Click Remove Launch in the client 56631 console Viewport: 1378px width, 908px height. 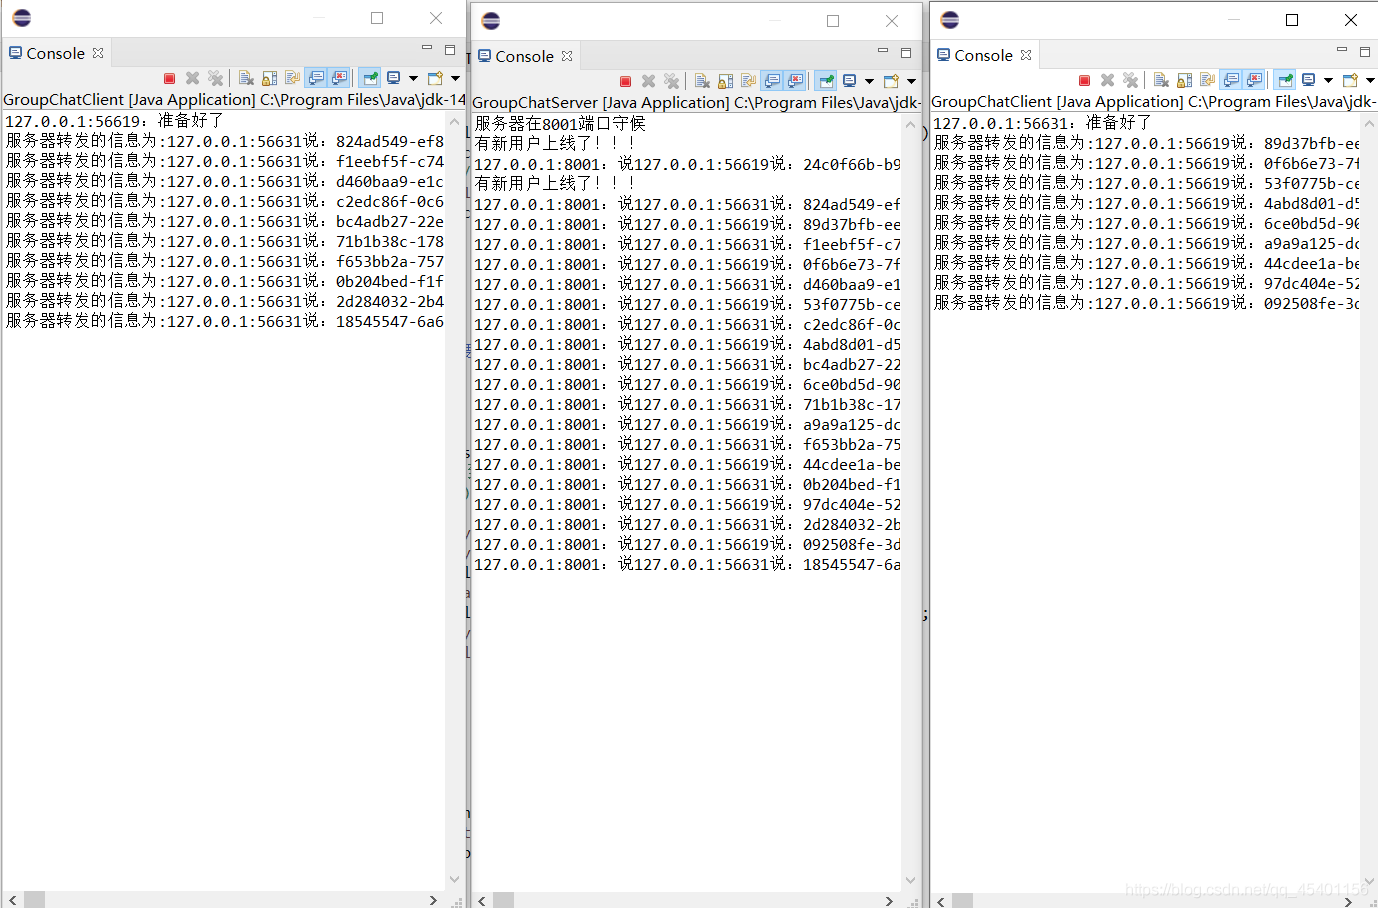click(x=1107, y=80)
